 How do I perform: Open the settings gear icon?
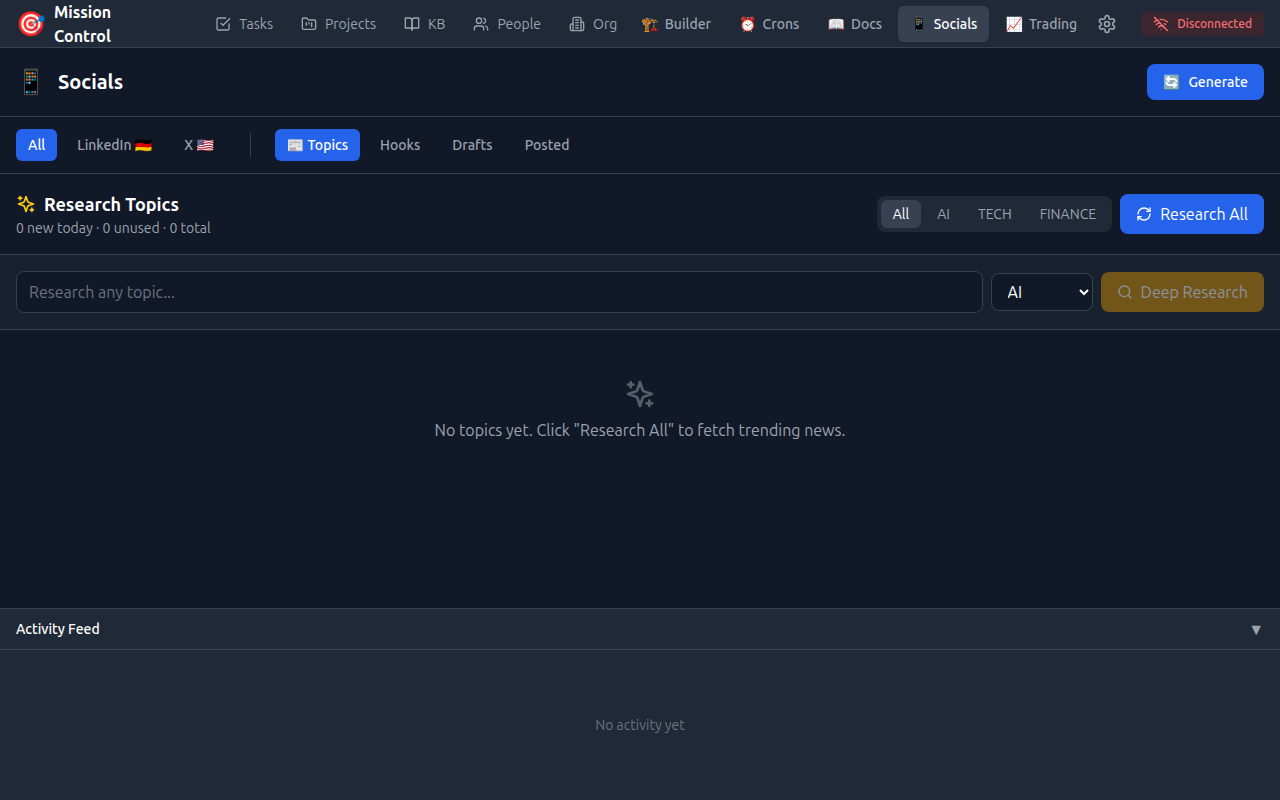pos(1106,24)
